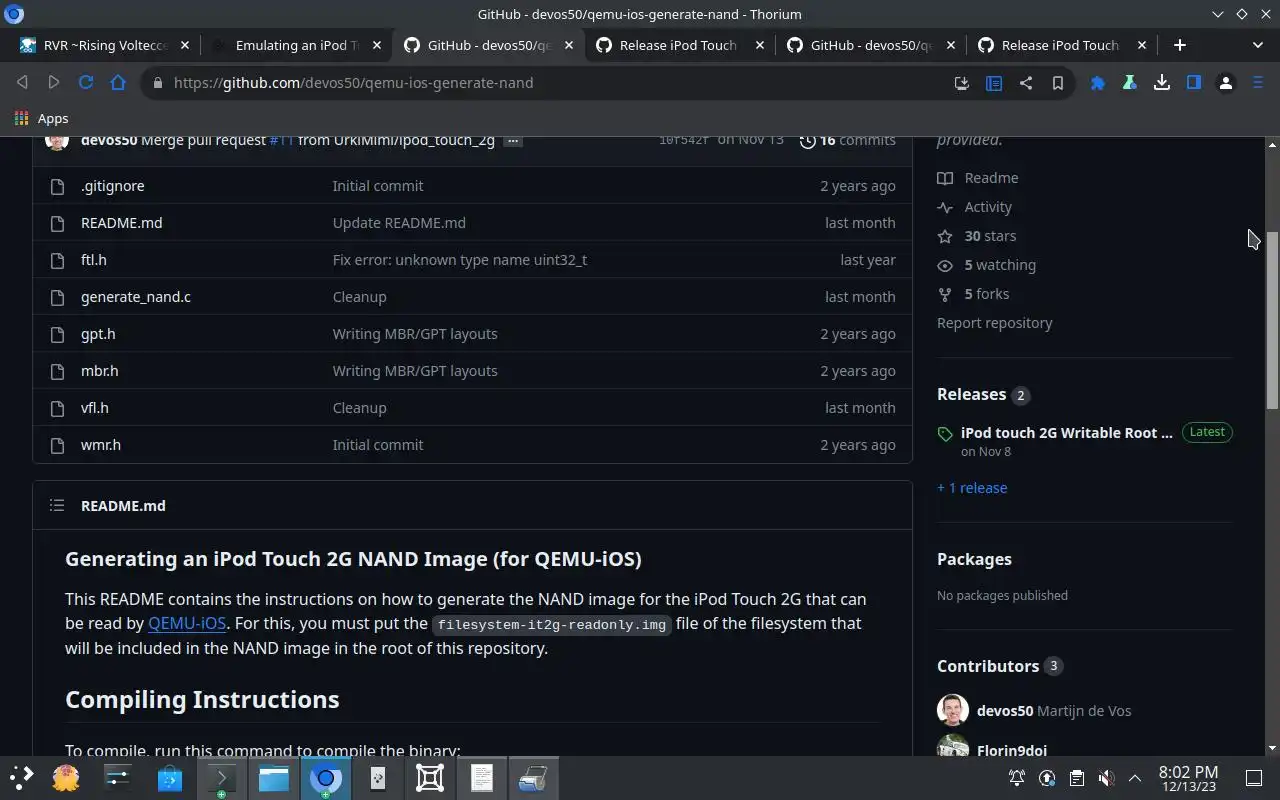Open iPod touch 2G Writable Root release
This screenshot has height=800, width=1280.
(1067, 433)
